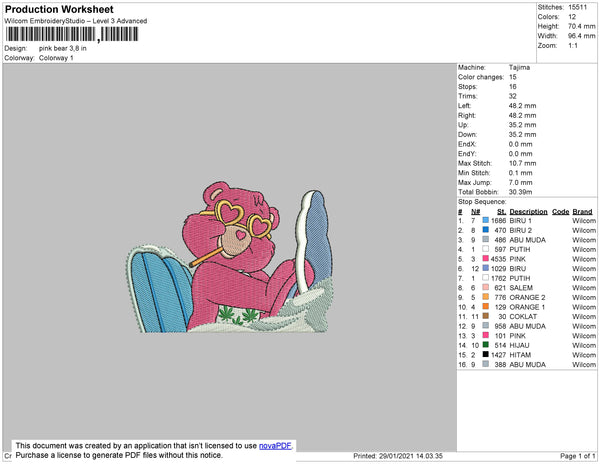Image resolution: width=600 pixels, height=464 pixels.
Task: Select the Total Bobbin value 30.39m
Action: 520,192
